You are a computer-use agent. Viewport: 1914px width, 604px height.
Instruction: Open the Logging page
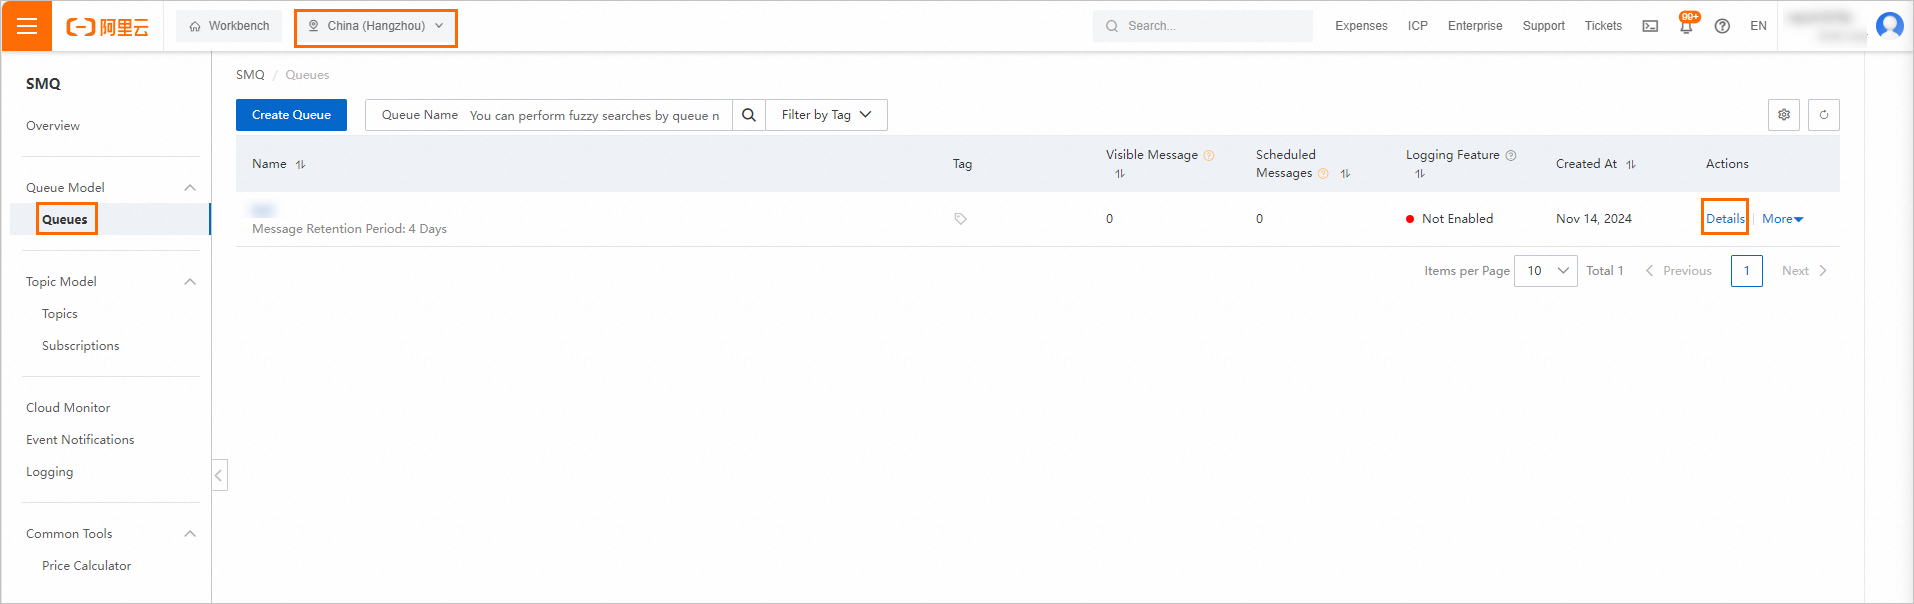pyautogui.click(x=50, y=472)
